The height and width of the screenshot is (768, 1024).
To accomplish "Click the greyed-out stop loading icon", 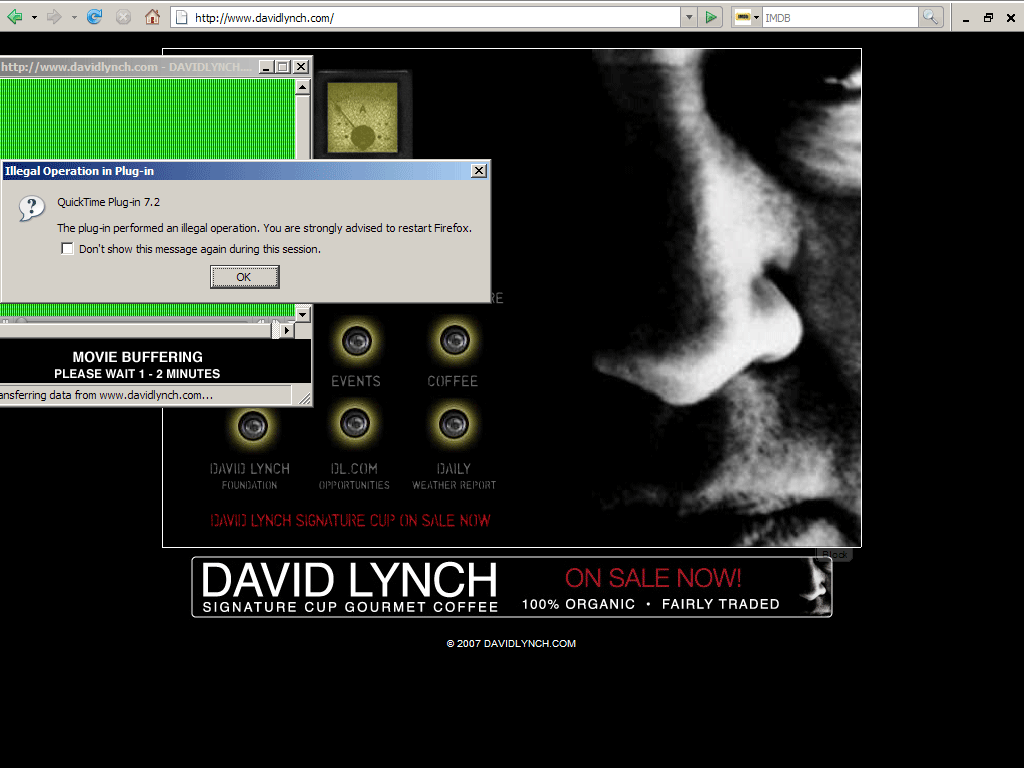I will point(123,17).
